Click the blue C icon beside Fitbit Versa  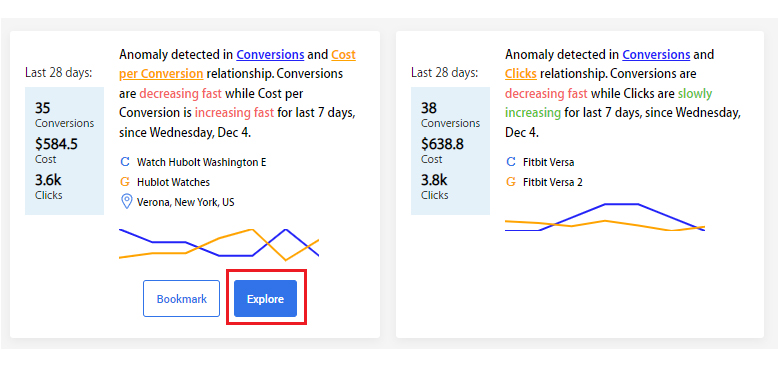(x=511, y=162)
